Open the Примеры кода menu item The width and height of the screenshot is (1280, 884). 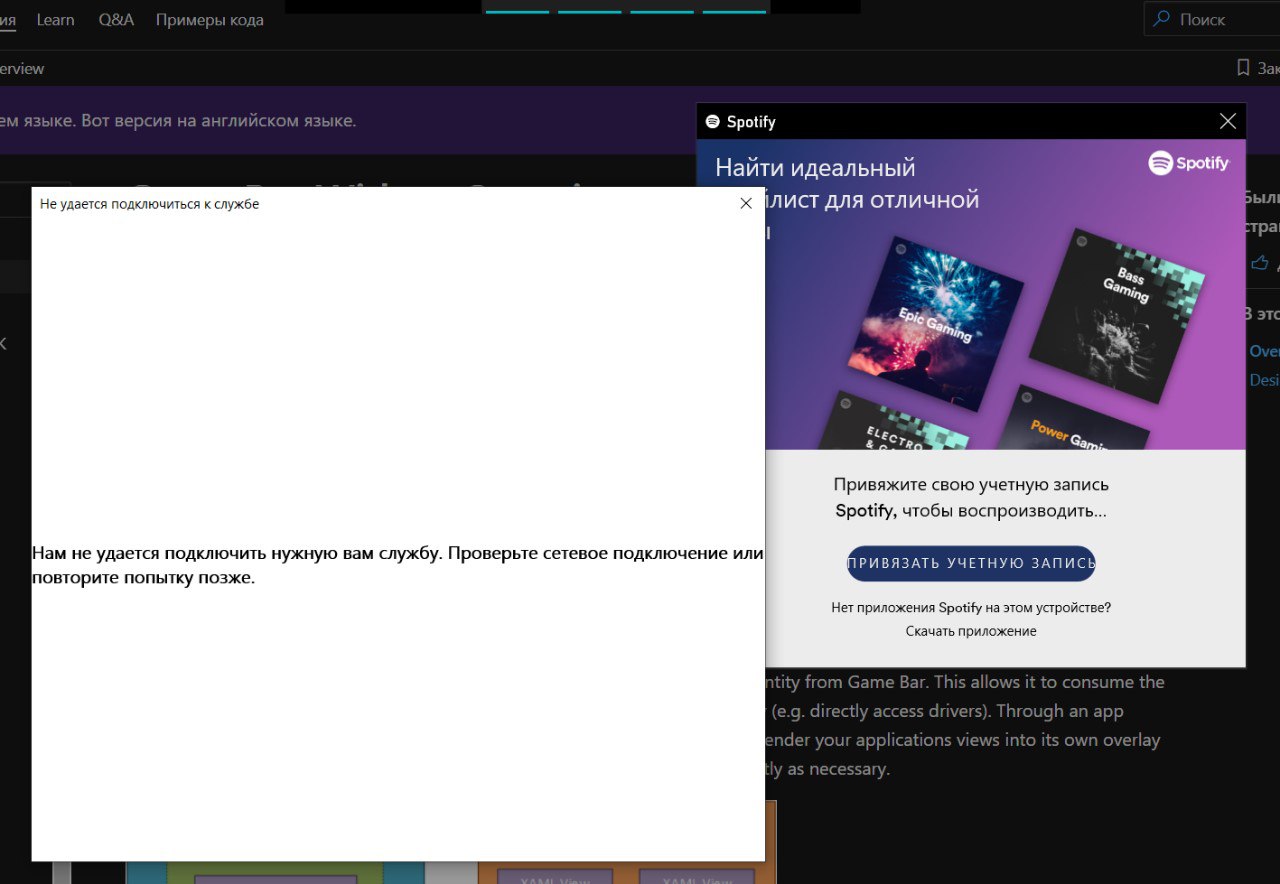[210, 20]
